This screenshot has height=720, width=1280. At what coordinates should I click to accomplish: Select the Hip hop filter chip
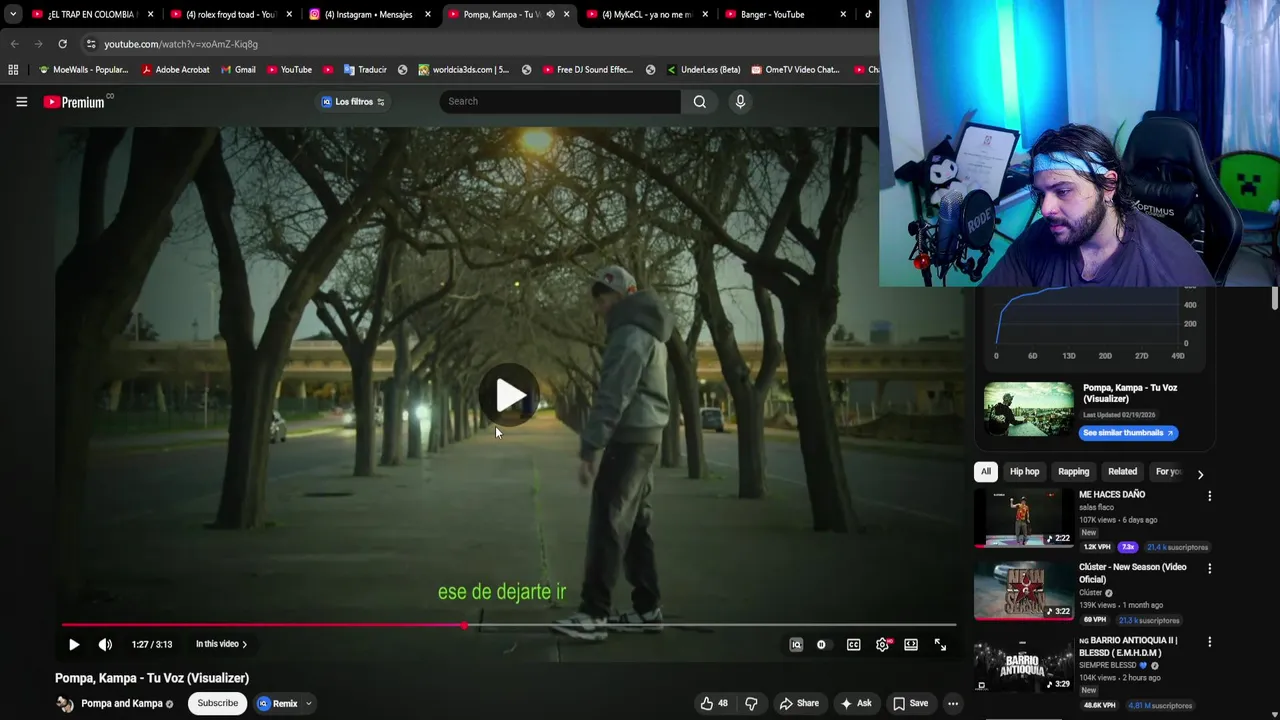[x=1024, y=472]
